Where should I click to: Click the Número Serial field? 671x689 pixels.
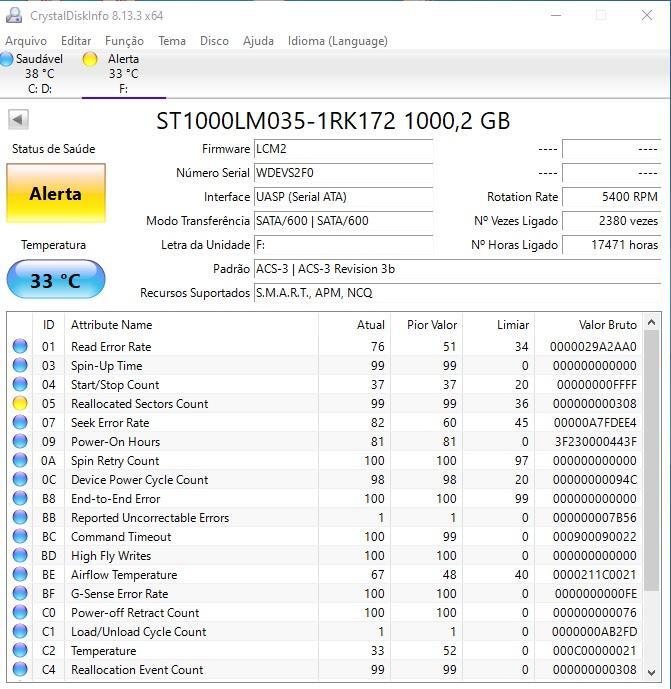pyautogui.click(x=344, y=173)
